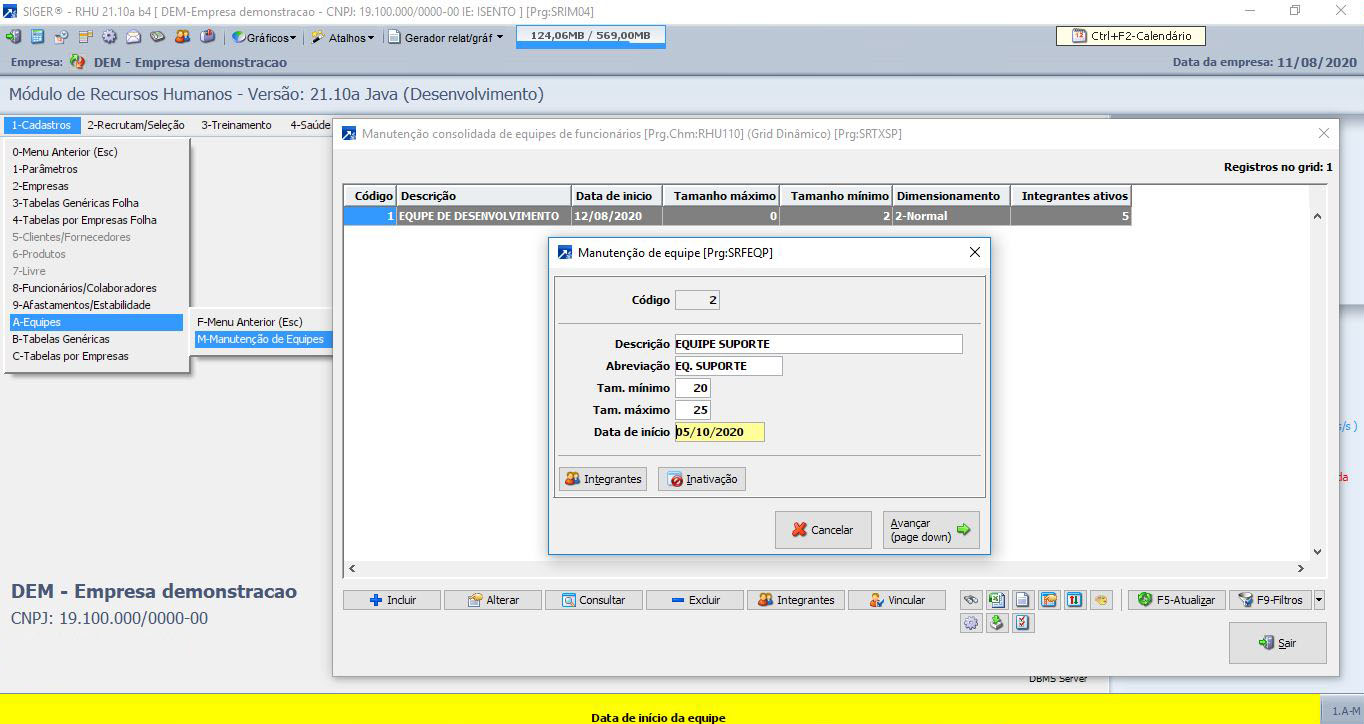
Task: Open Integrantes inside the Manutenção de equipe dialog
Action: point(603,479)
